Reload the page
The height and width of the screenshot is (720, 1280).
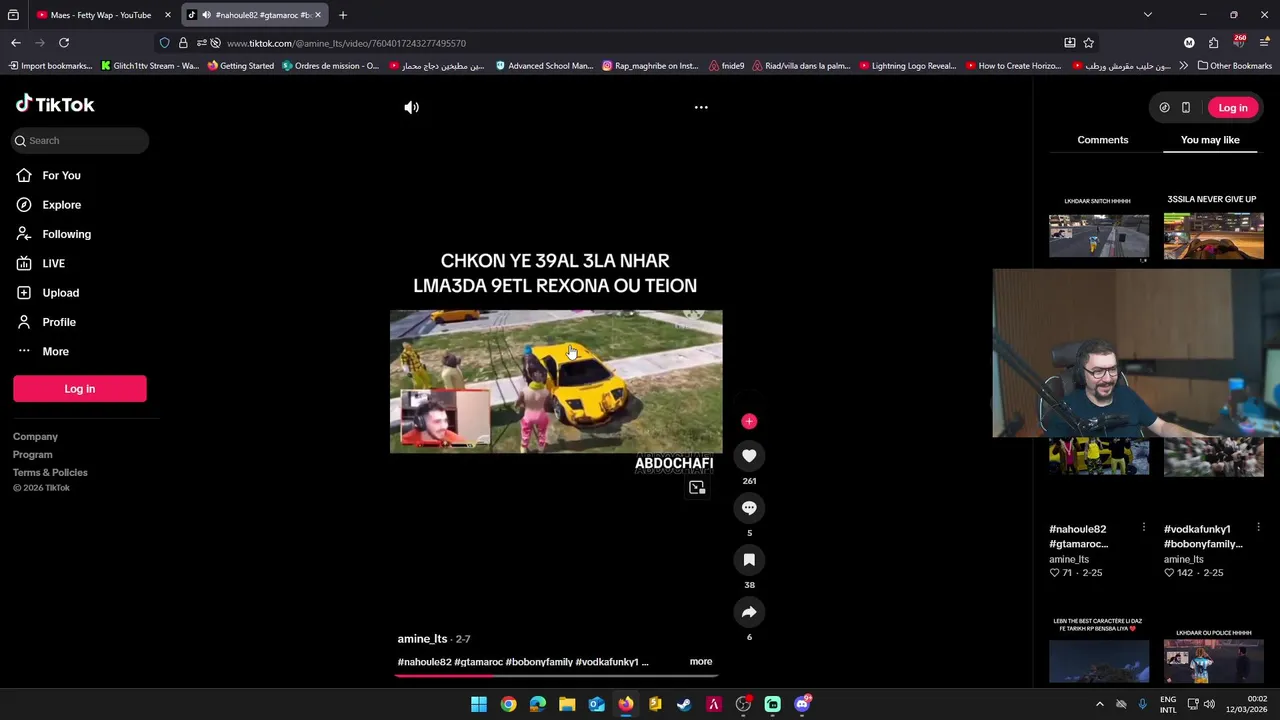64,43
